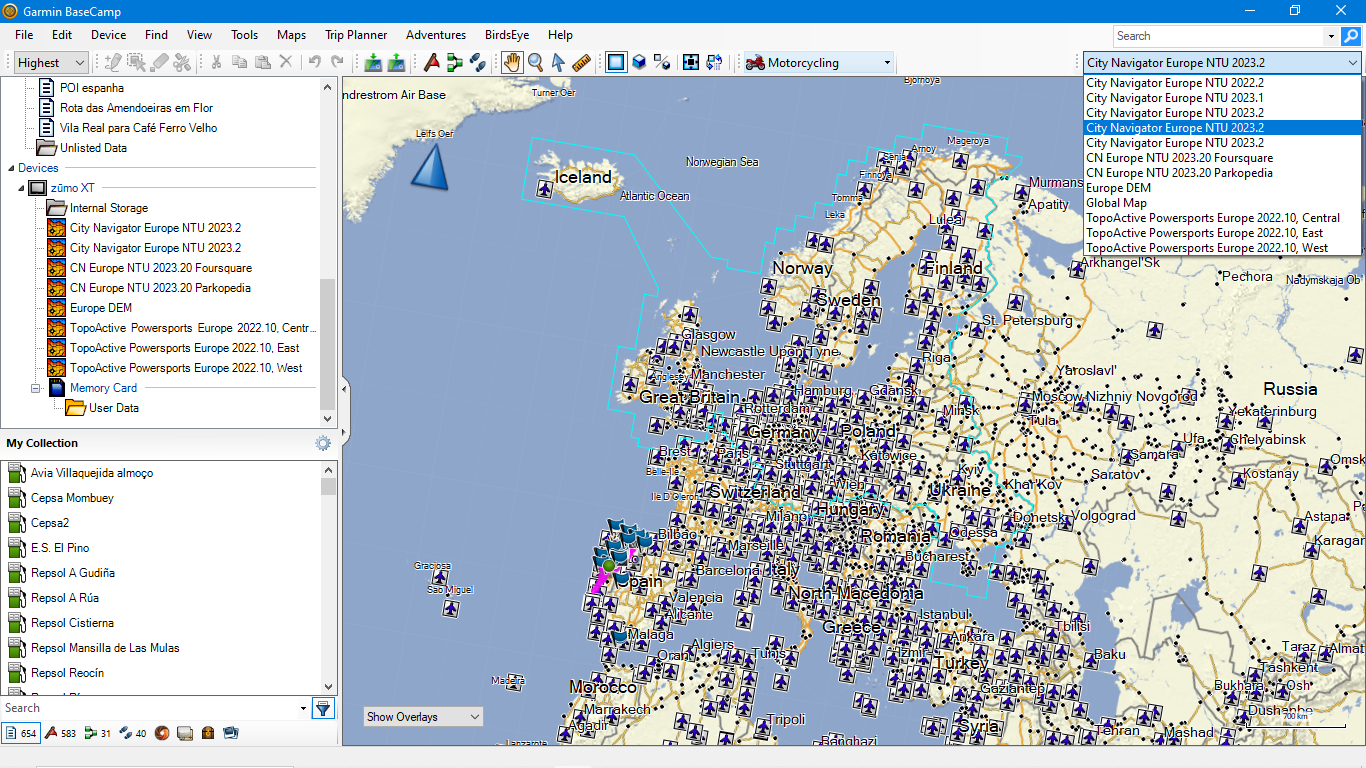Select the New Waypoint flag tool

[432, 62]
